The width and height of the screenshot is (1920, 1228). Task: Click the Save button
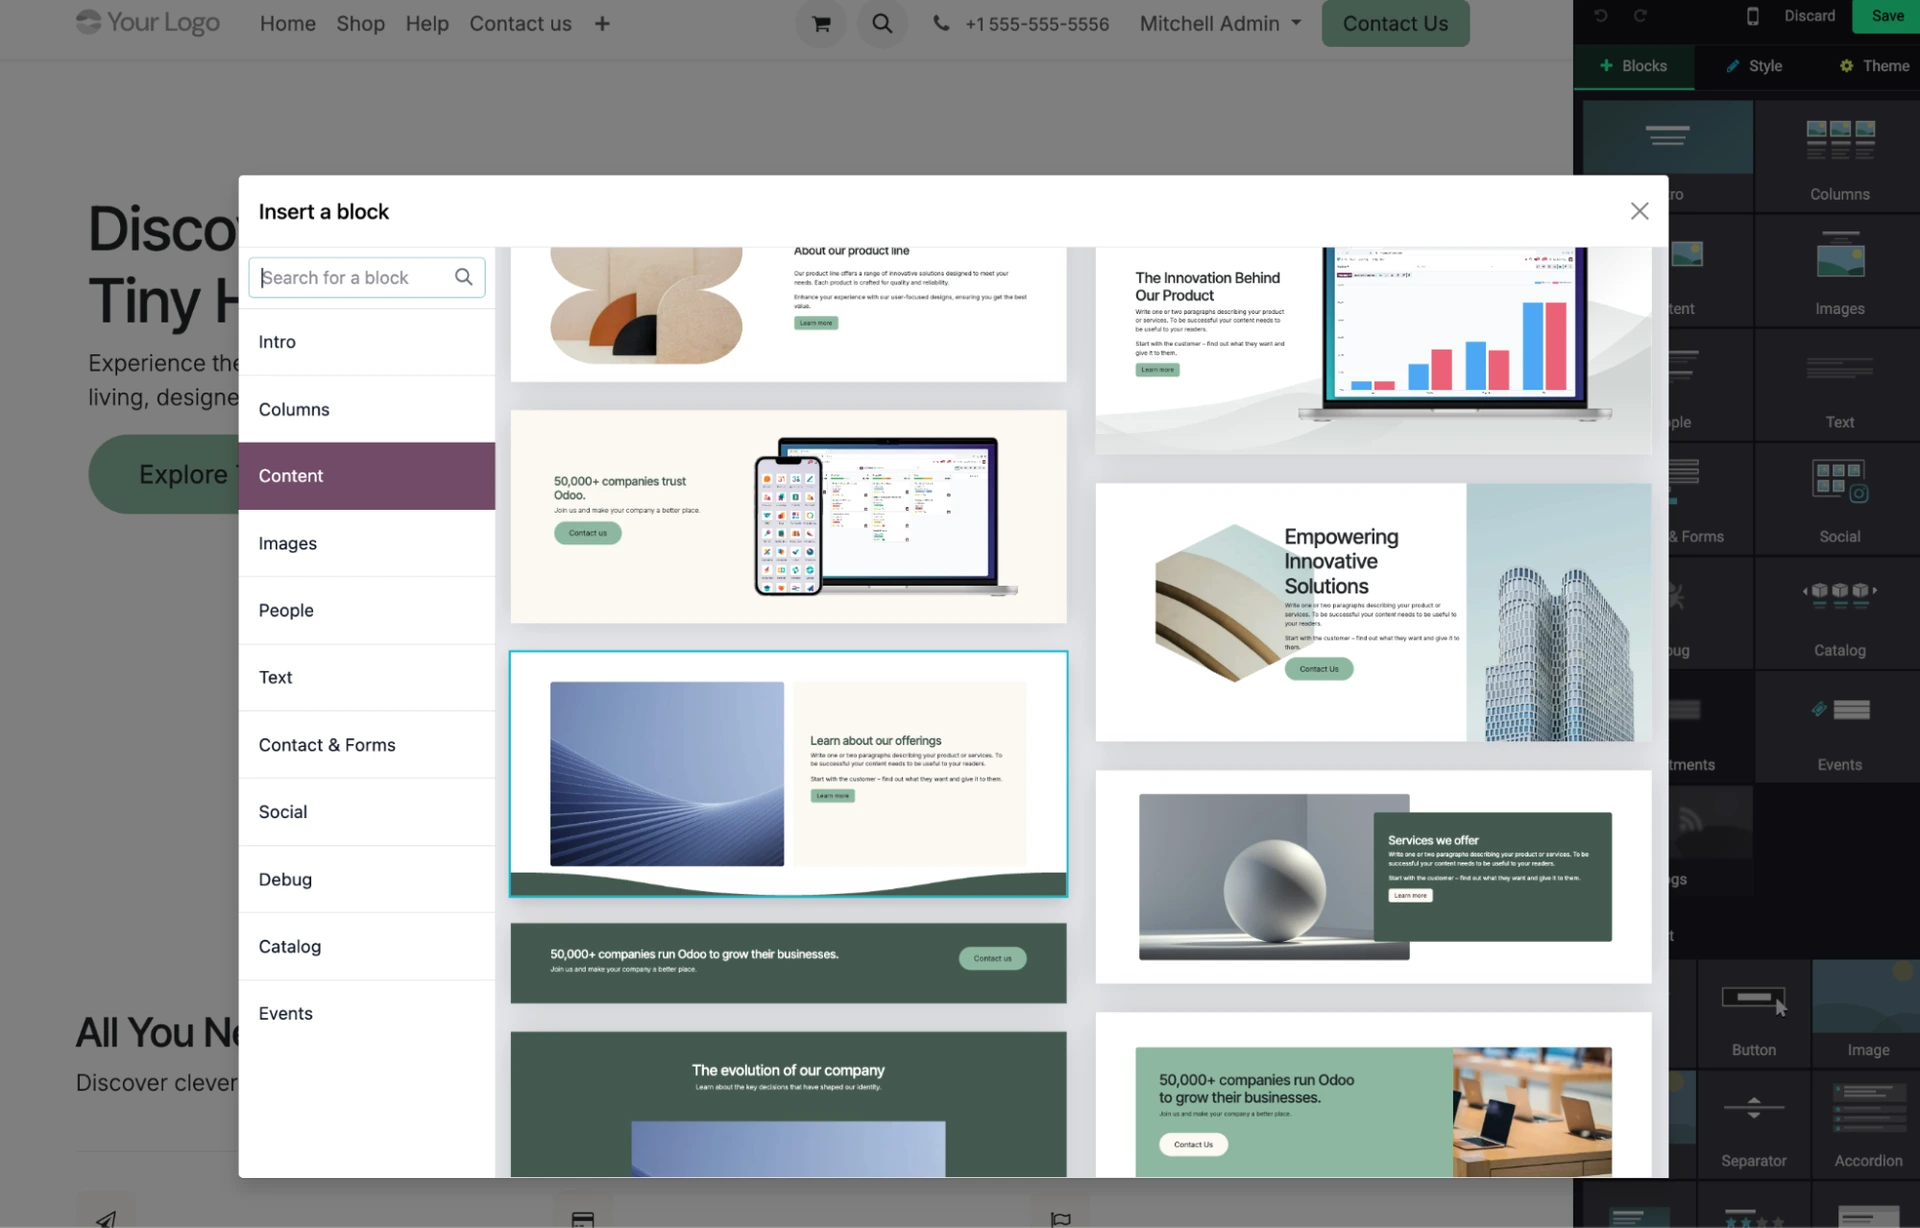[1886, 16]
